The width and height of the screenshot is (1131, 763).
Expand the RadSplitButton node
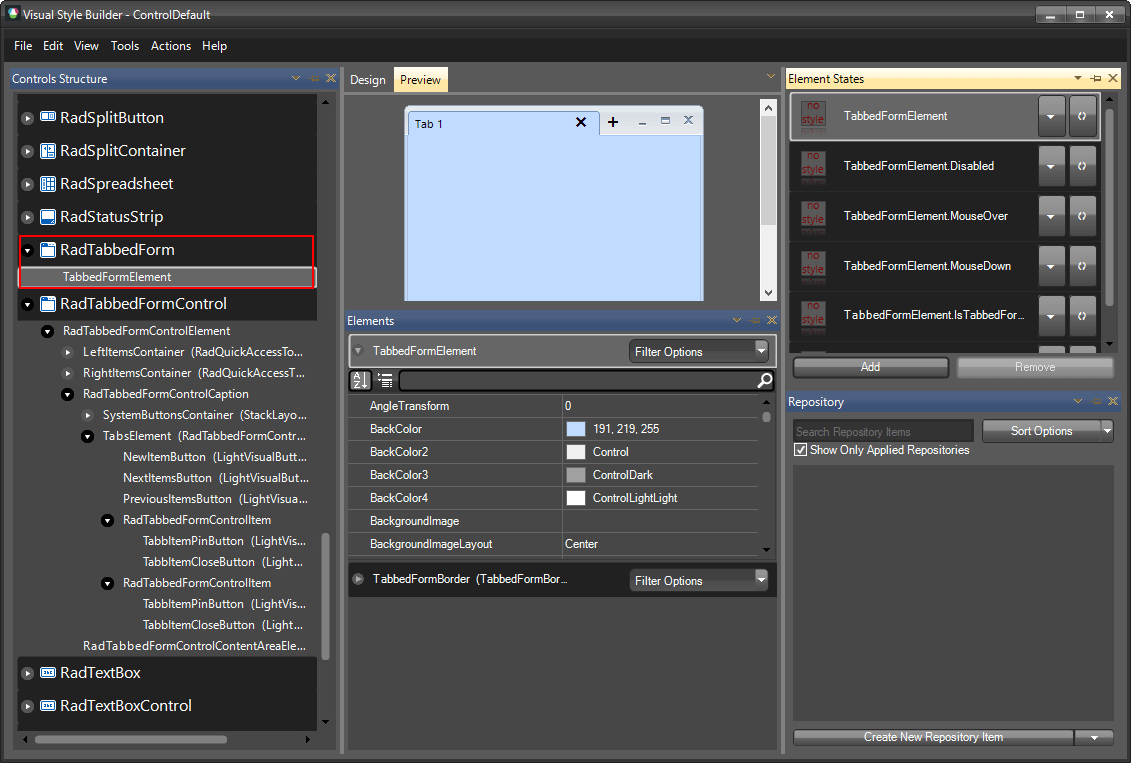(x=27, y=118)
